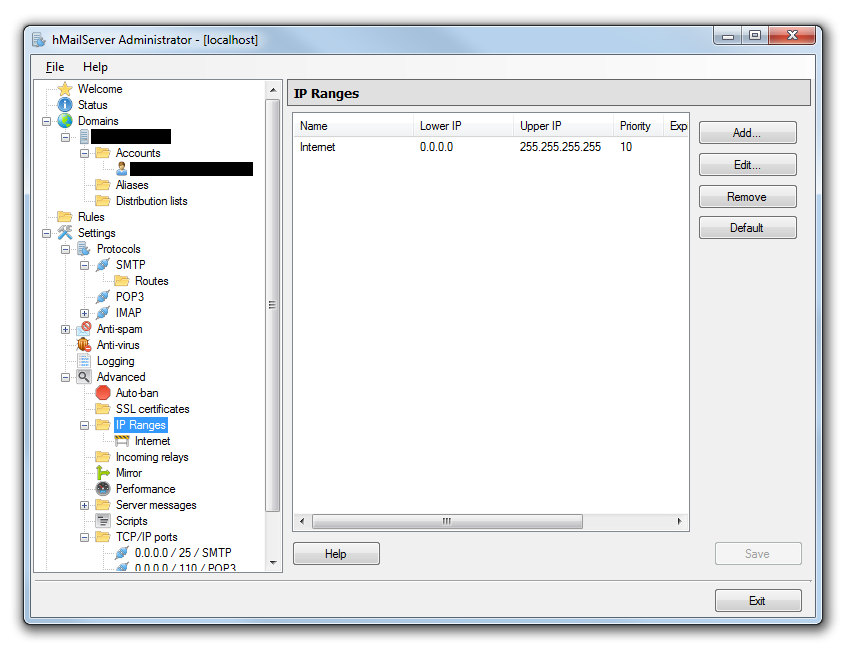Open the Auto-ban red icon
This screenshot has height=651, width=847.
pos(103,393)
